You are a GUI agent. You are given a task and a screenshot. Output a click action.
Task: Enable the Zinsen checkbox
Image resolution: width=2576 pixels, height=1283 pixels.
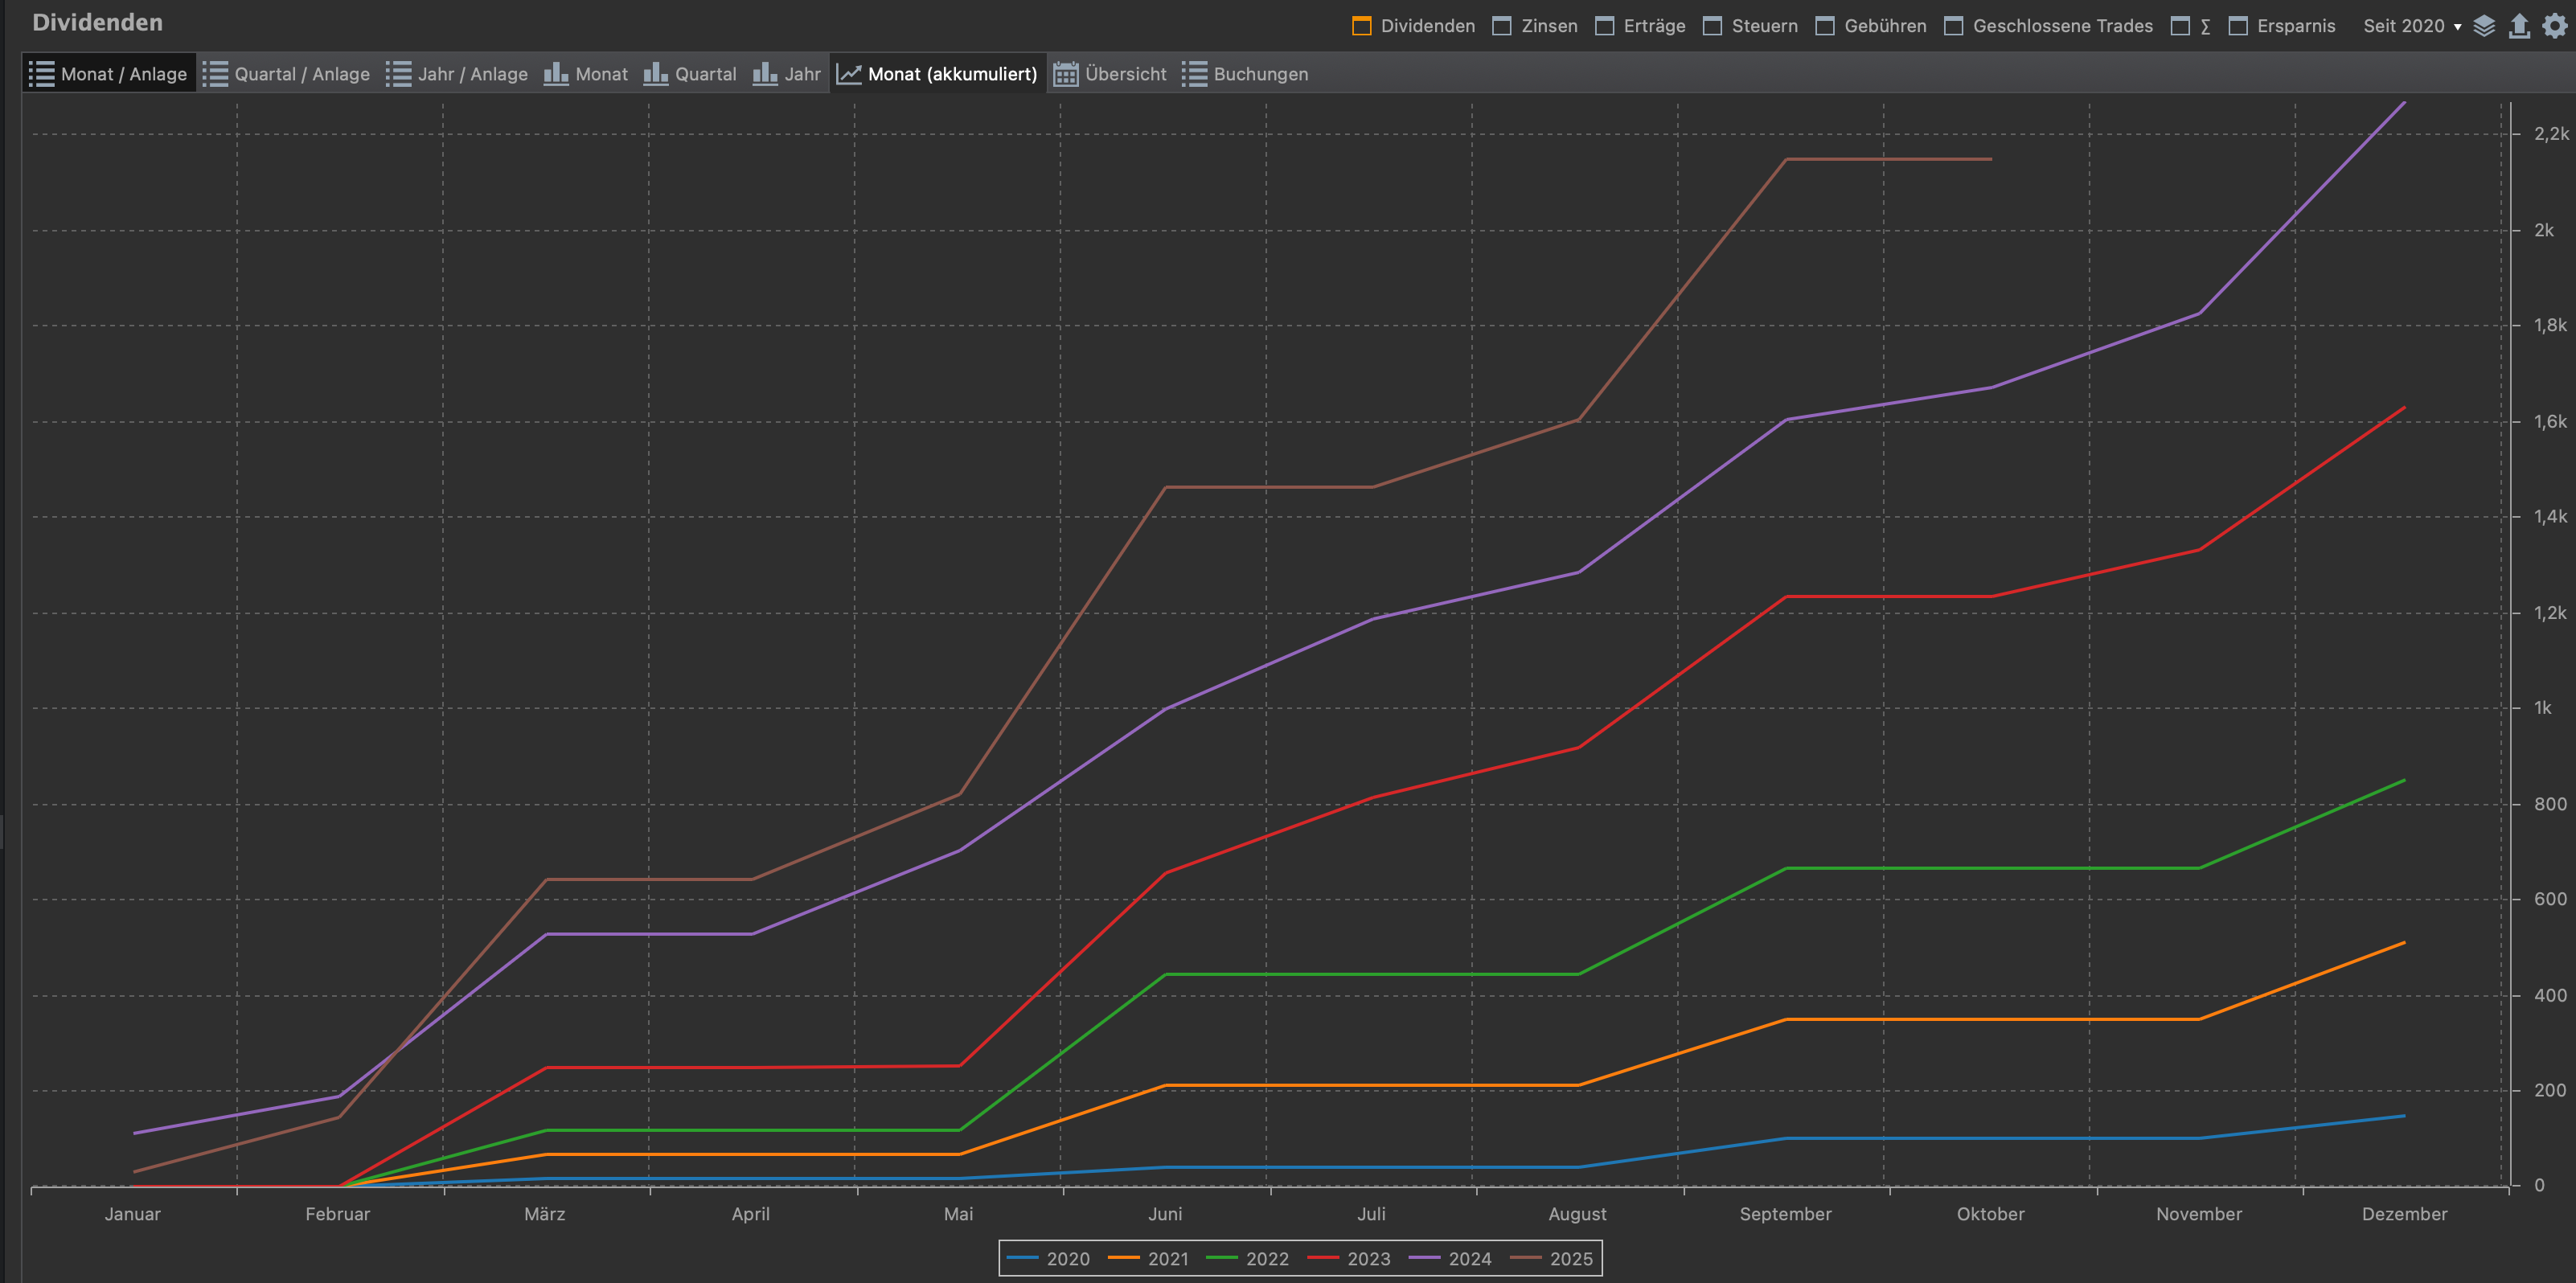click(x=1502, y=26)
